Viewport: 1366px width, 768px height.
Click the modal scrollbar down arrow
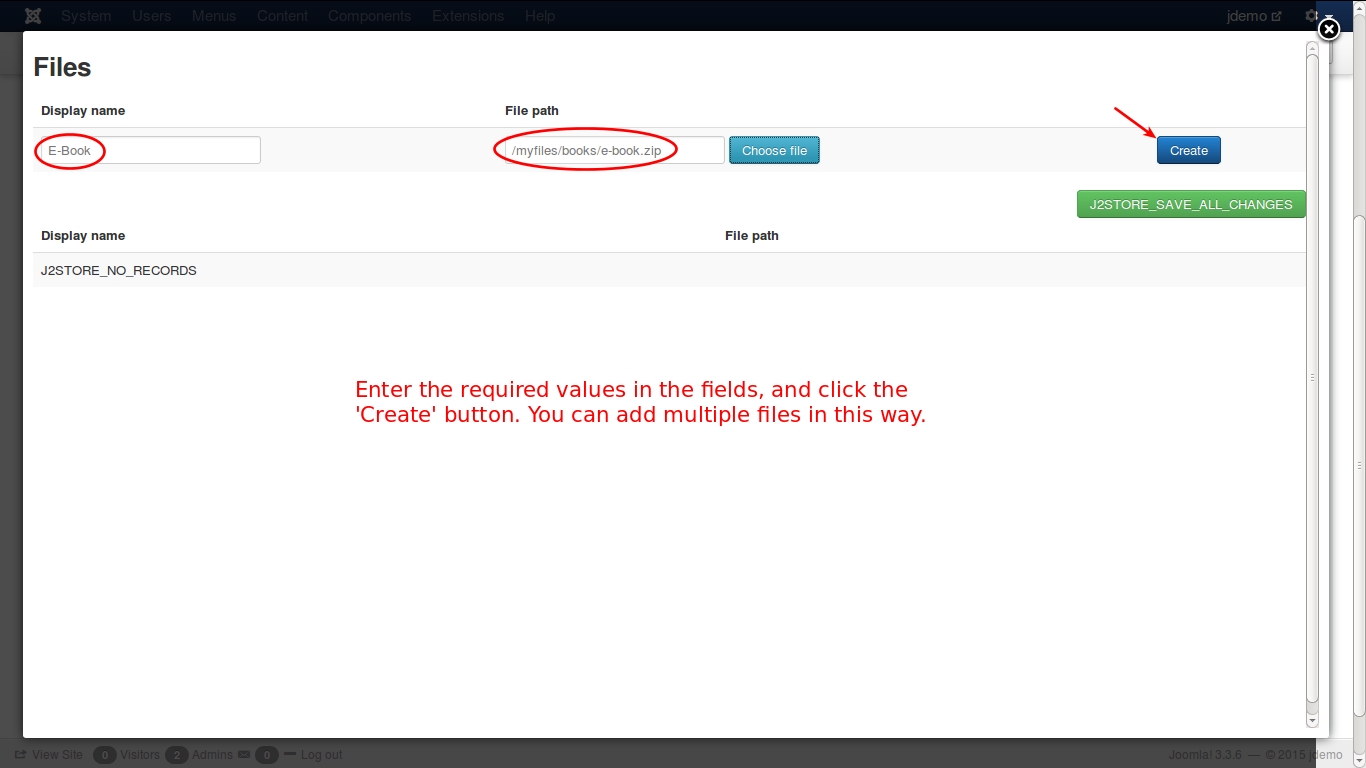(x=1312, y=720)
